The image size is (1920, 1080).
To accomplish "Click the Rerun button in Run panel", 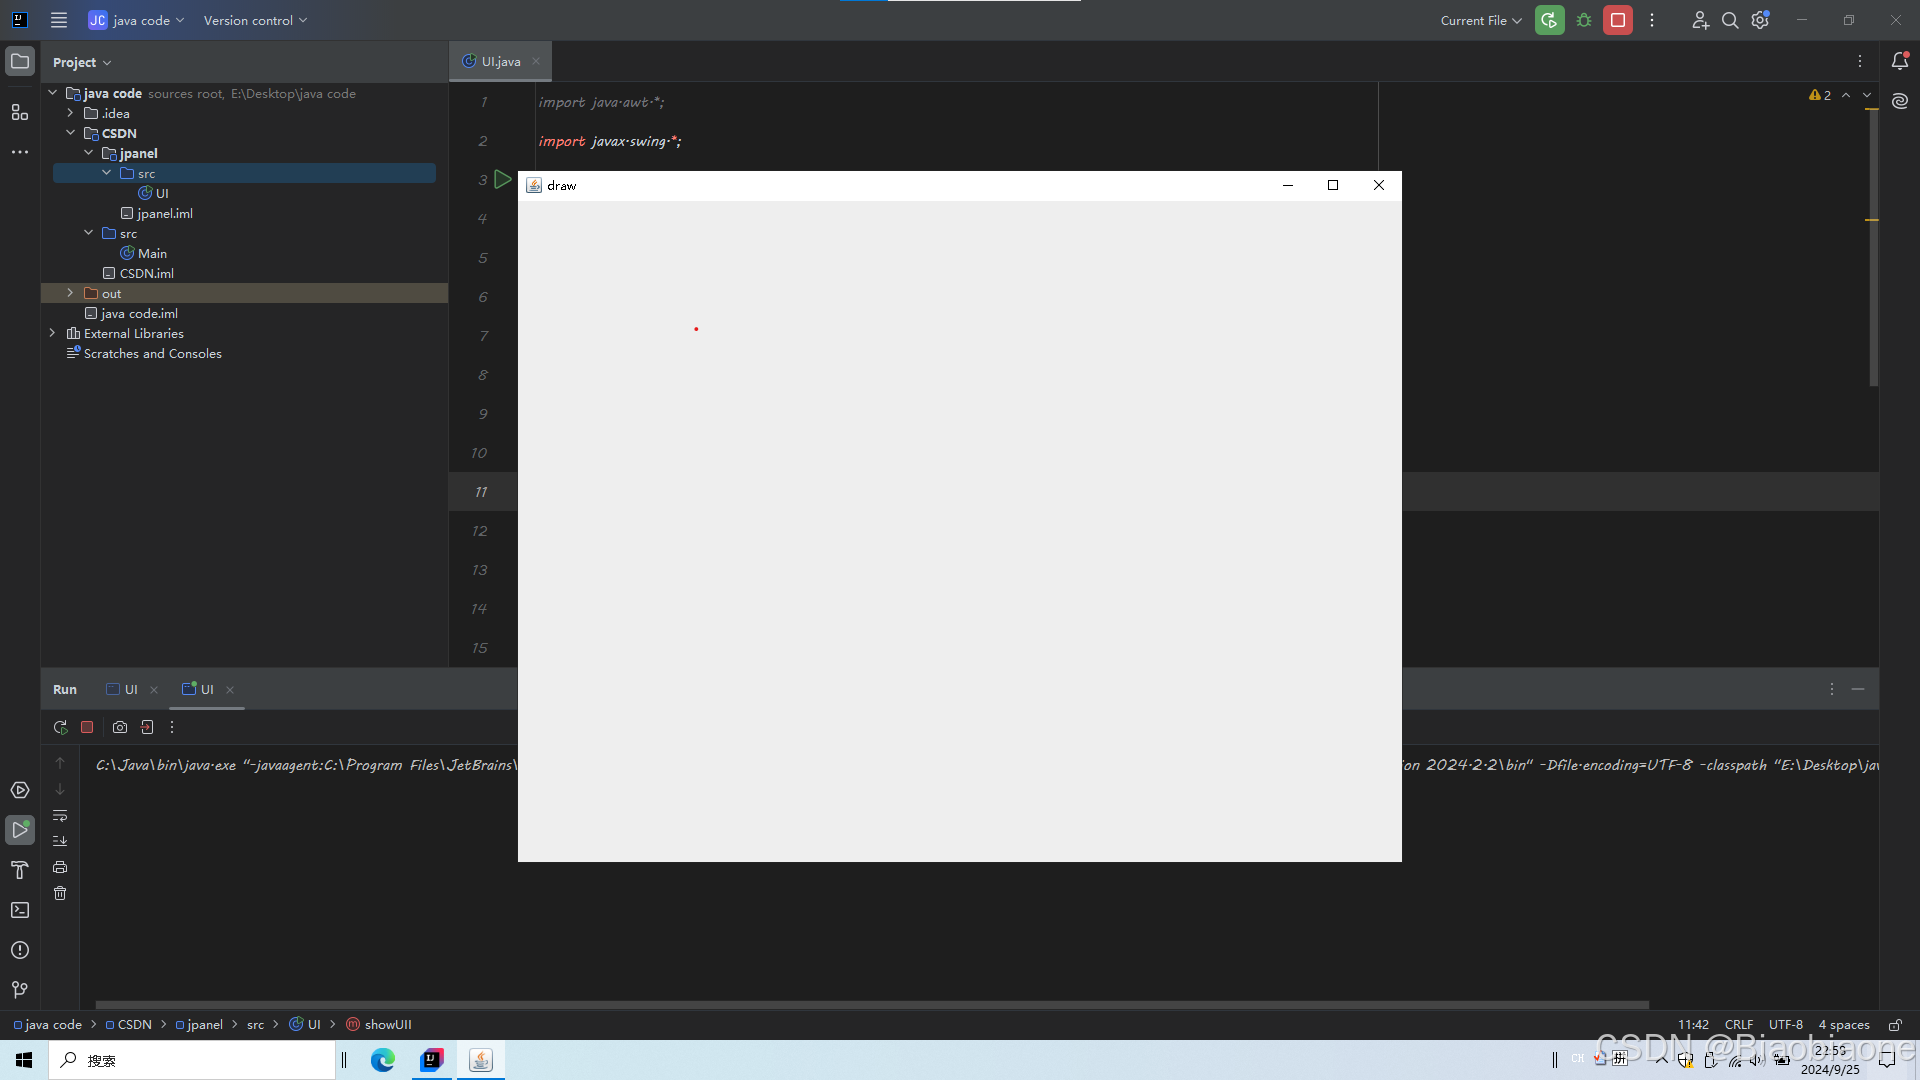I will (x=60, y=728).
